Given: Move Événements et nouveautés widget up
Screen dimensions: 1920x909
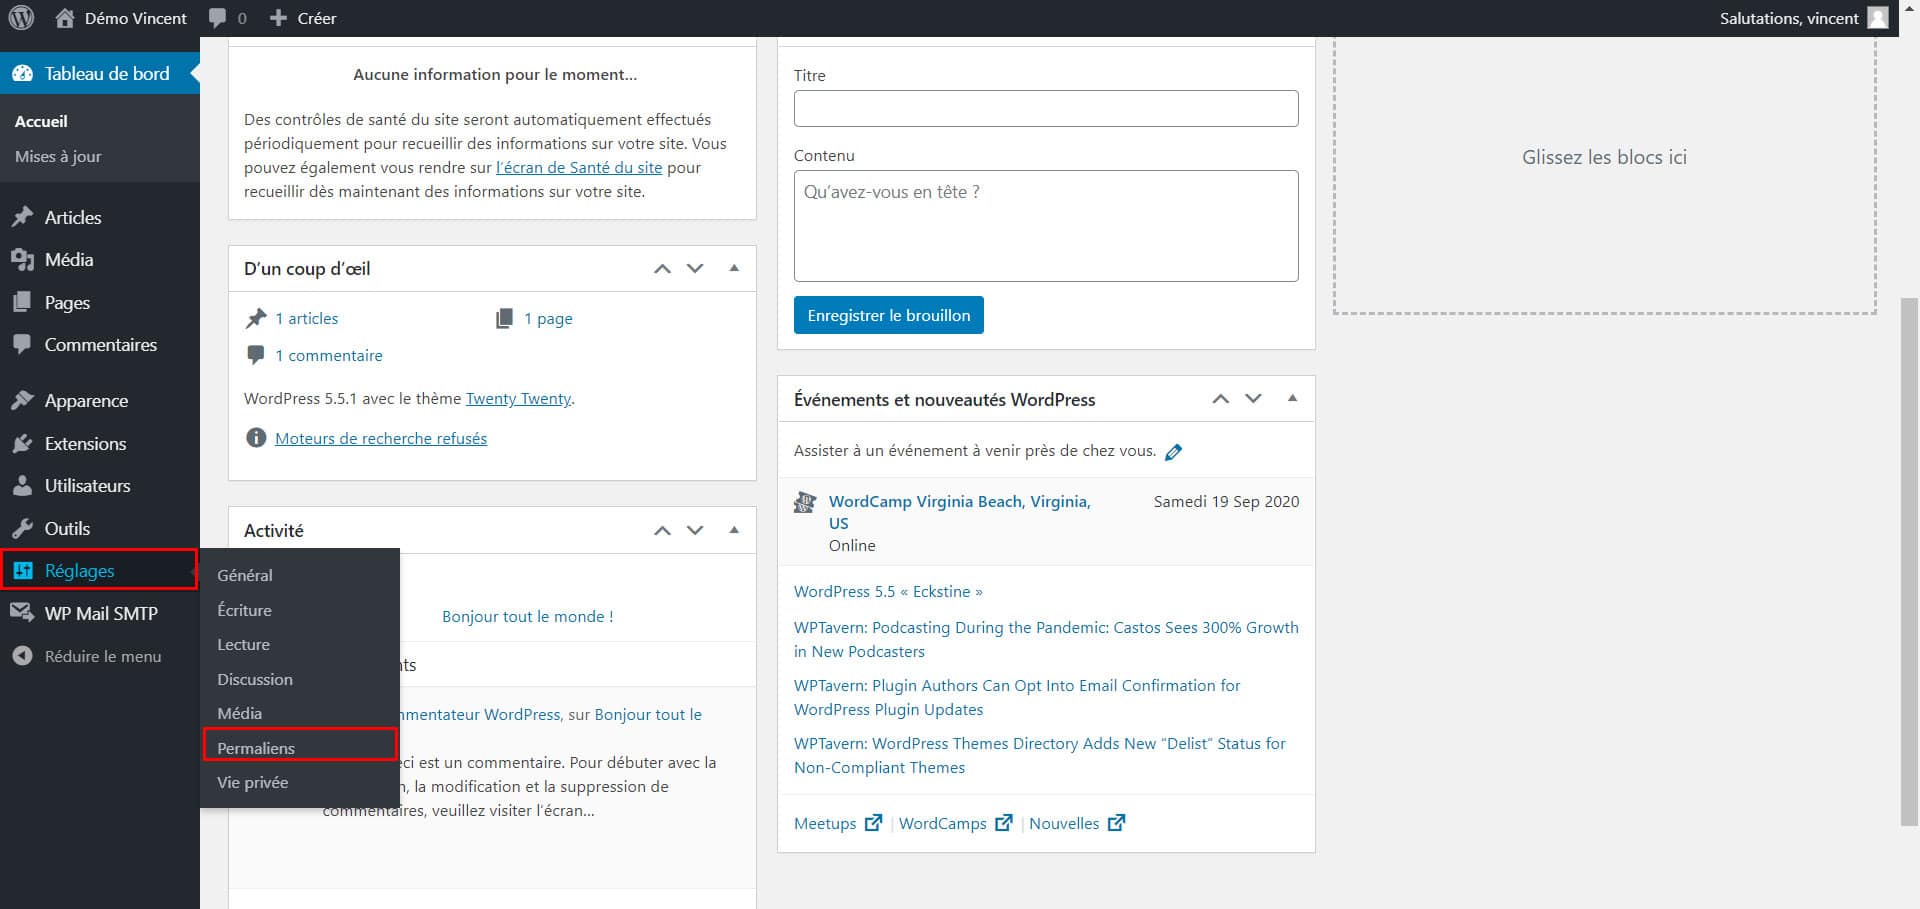Looking at the screenshot, I should (1220, 398).
